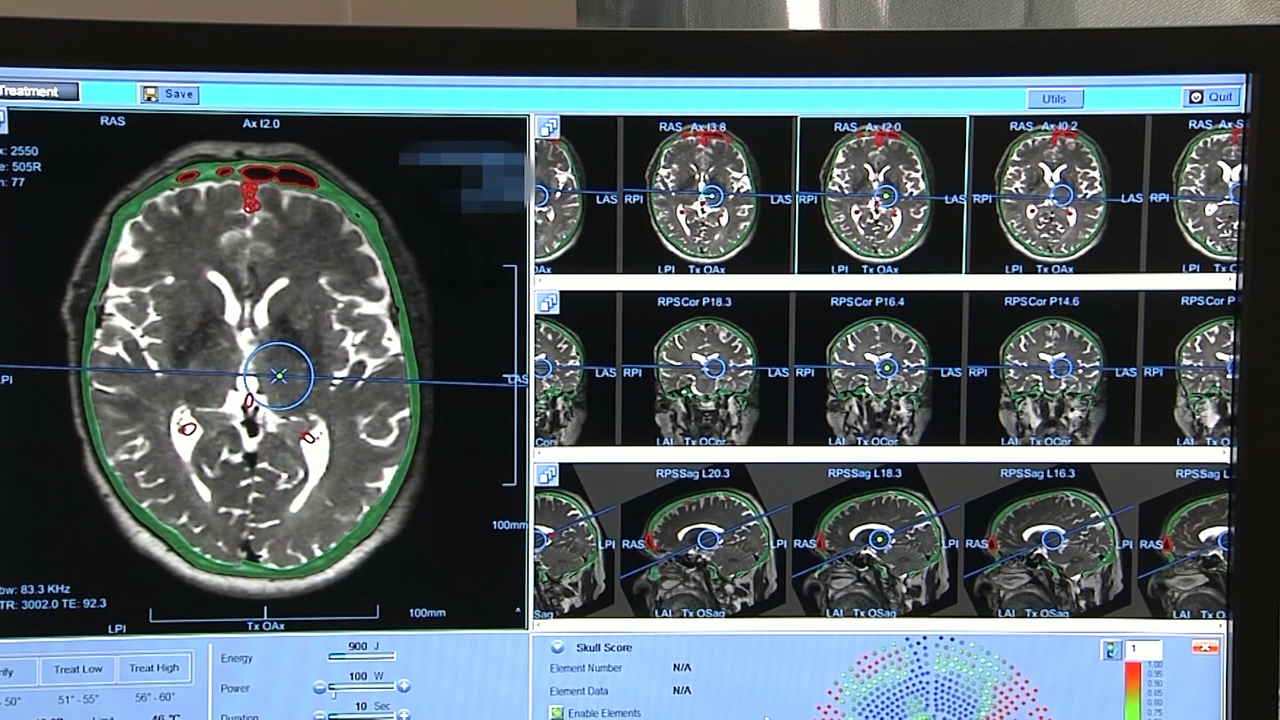Click the 'TR: 3002.0 TE: 92.3' text

pyautogui.click(x=55, y=604)
